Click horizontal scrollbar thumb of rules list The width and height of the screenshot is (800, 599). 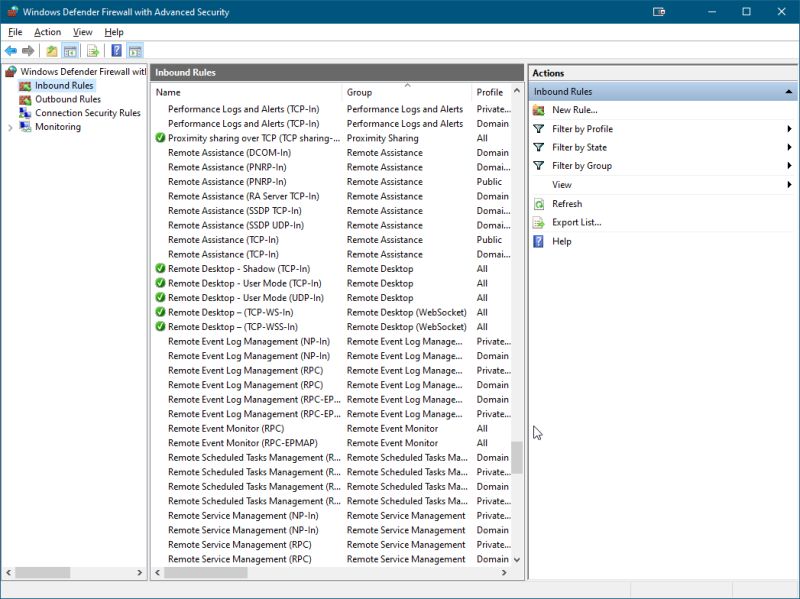206,572
